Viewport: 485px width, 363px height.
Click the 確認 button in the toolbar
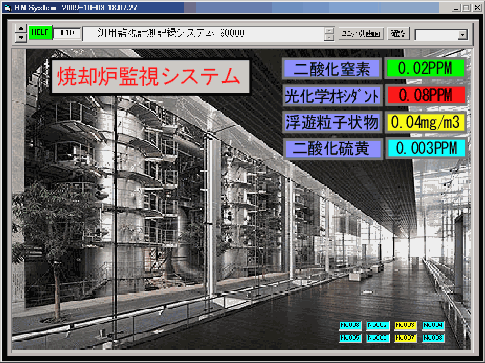coord(398,34)
